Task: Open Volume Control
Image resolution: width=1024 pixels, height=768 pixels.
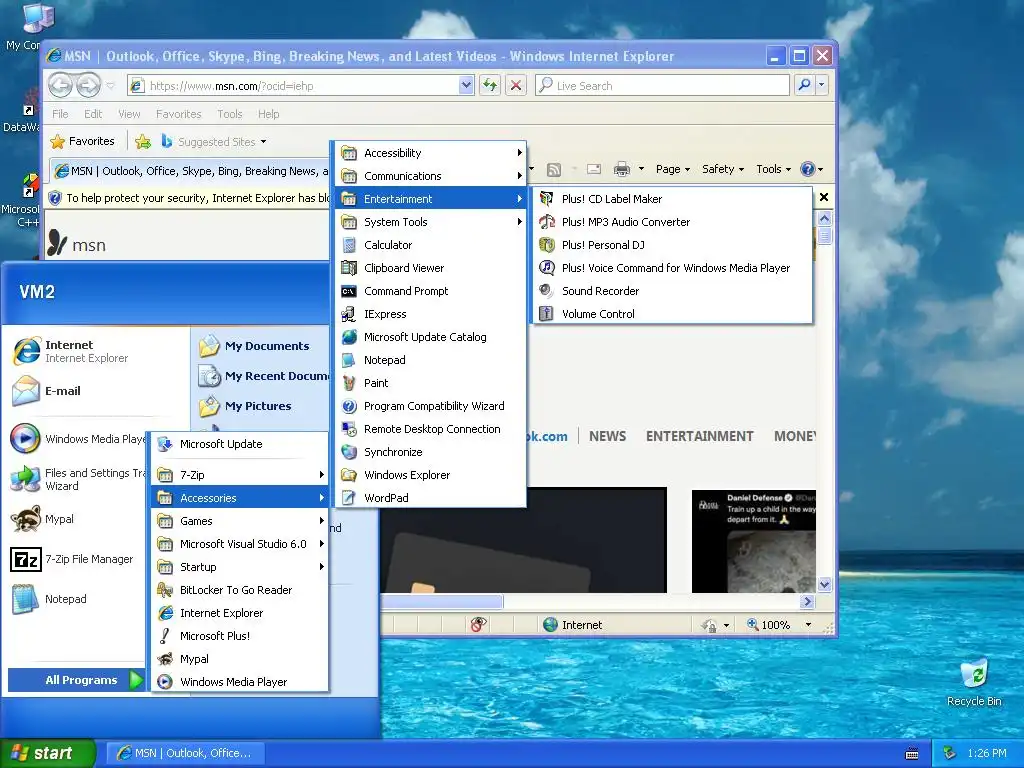Action: (x=673, y=313)
